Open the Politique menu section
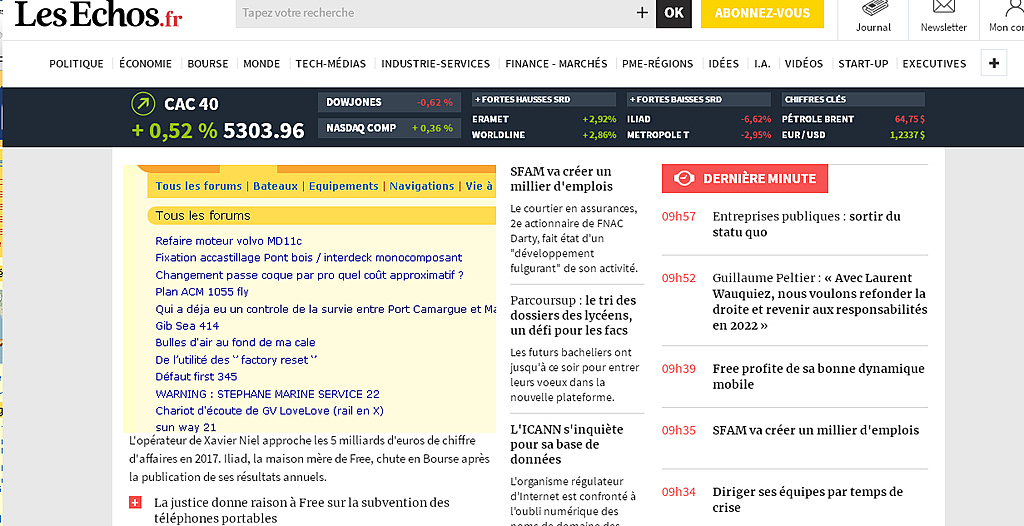Viewport: 1024px width, 526px height. coord(76,63)
